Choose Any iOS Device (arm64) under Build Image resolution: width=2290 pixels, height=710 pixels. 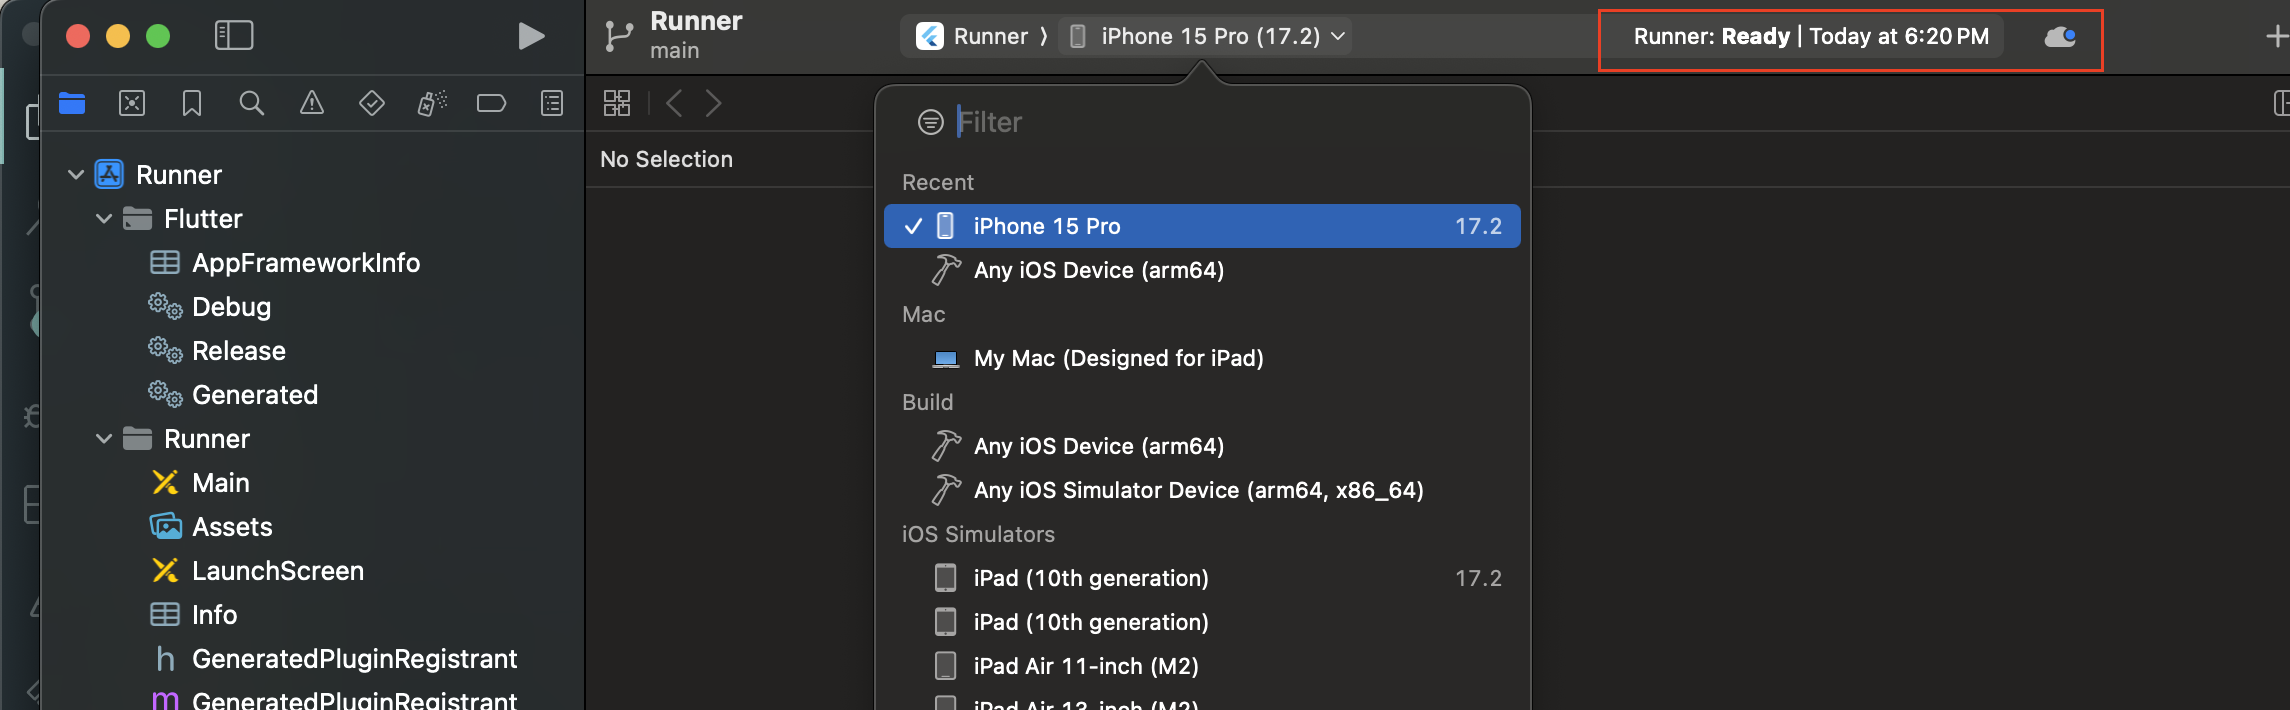click(1202, 446)
